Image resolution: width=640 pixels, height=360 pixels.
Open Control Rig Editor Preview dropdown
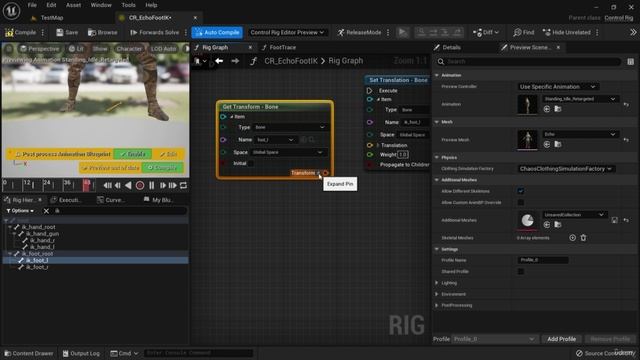pyautogui.click(x=287, y=32)
